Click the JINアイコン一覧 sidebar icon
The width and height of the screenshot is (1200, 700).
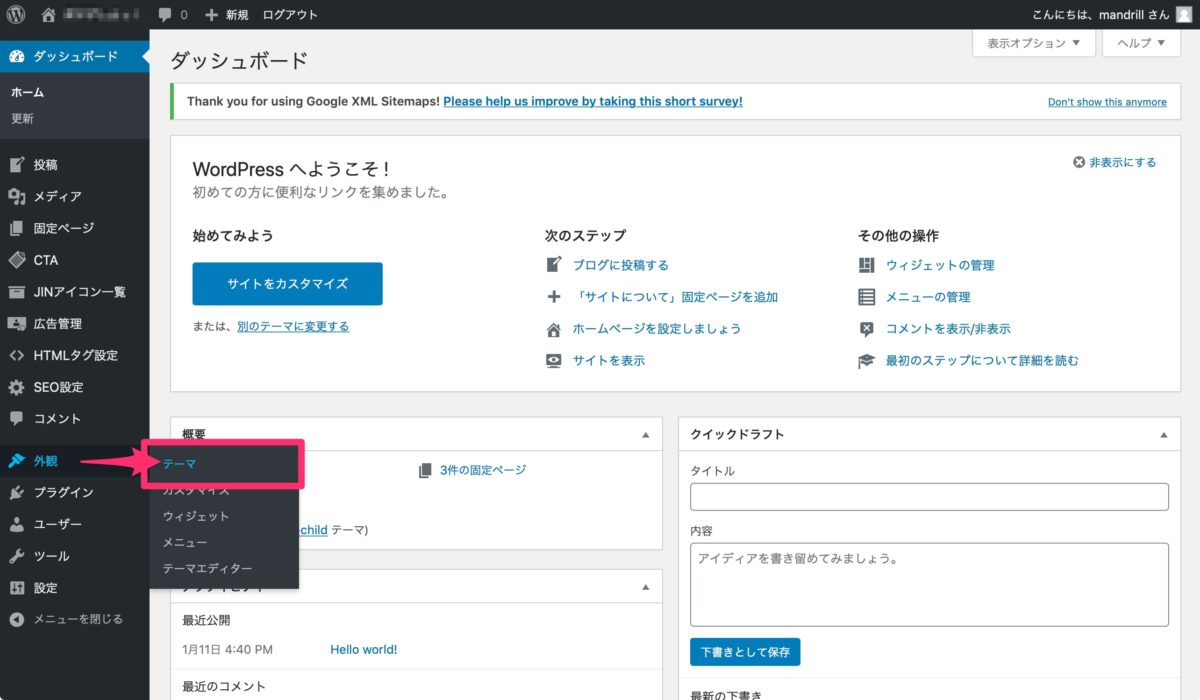17,292
